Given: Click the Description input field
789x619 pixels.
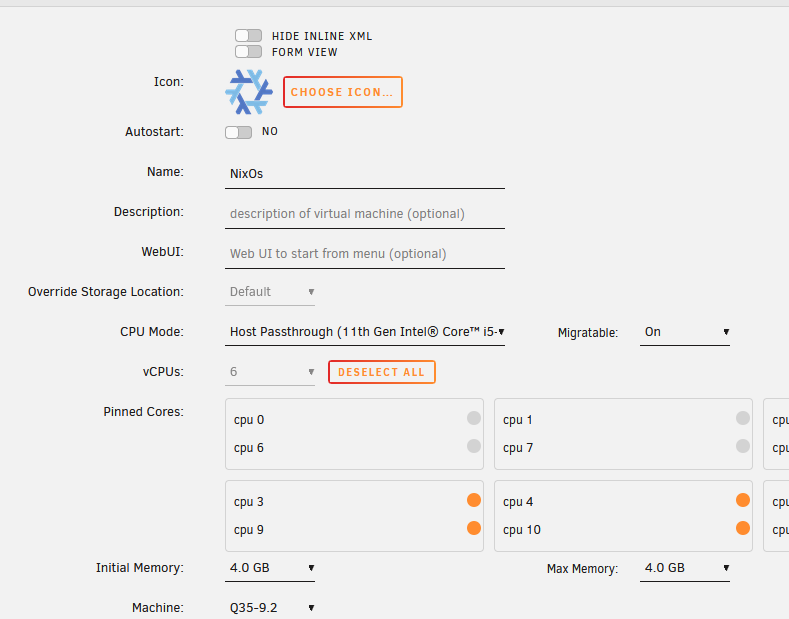Looking at the screenshot, I should pos(365,214).
